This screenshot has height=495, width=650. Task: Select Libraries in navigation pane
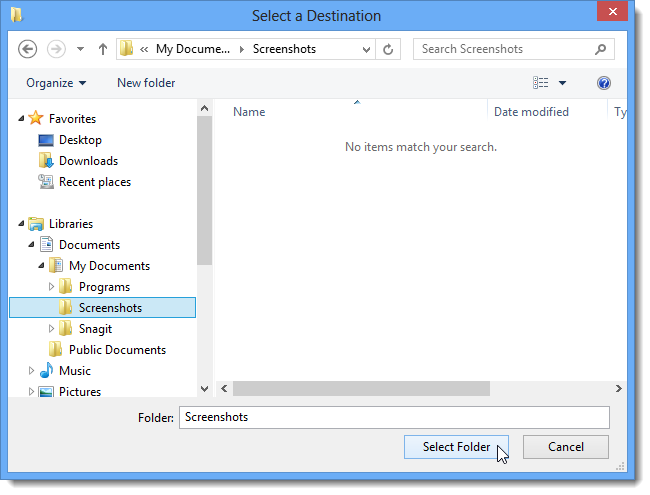point(71,224)
